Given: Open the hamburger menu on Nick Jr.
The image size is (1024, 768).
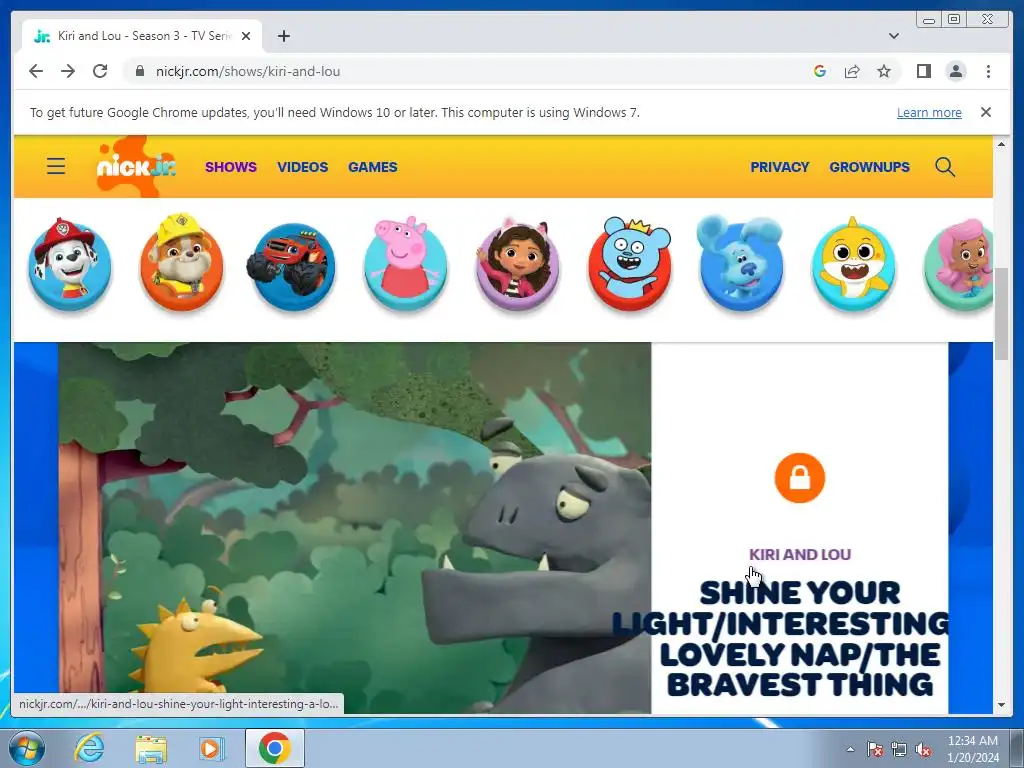Looking at the screenshot, I should tap(56, 167).
